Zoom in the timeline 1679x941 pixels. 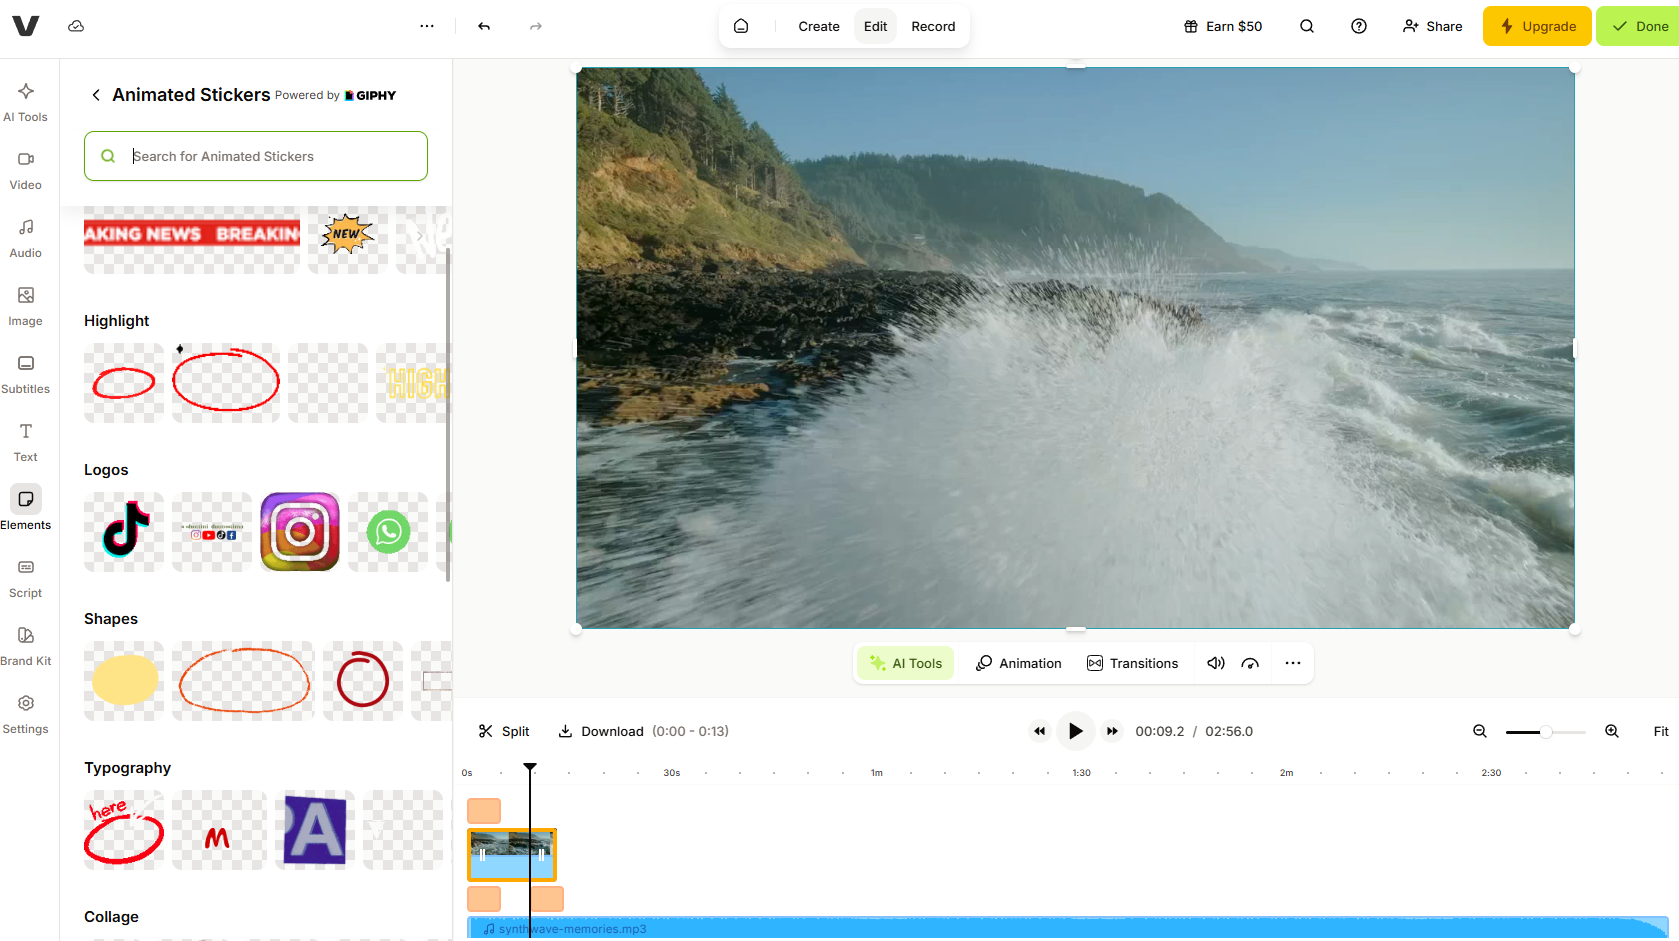1612,731
